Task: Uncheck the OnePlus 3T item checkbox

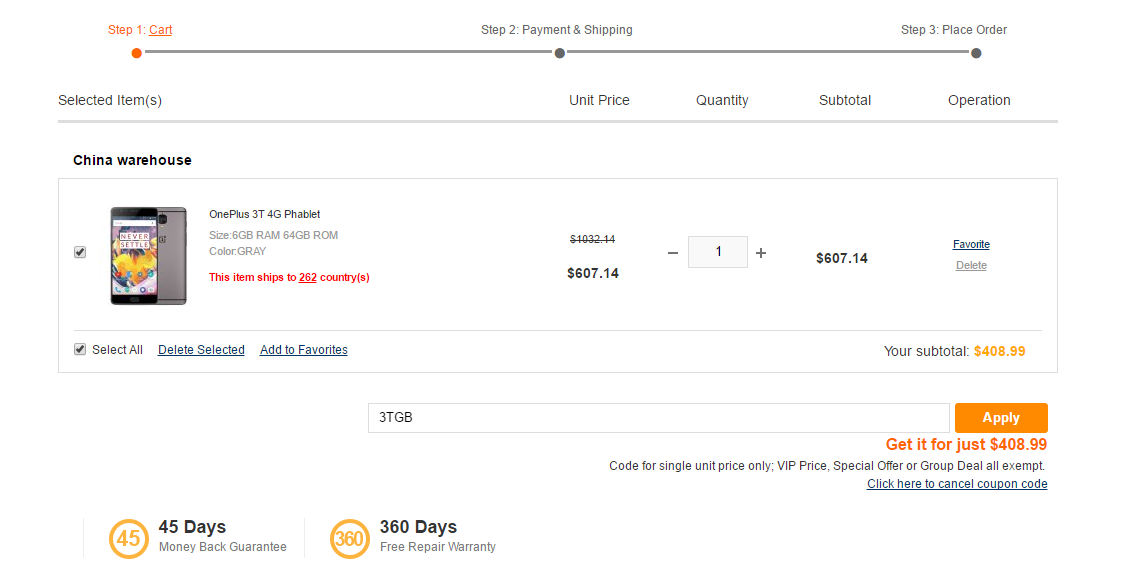Action: (80, 252)
